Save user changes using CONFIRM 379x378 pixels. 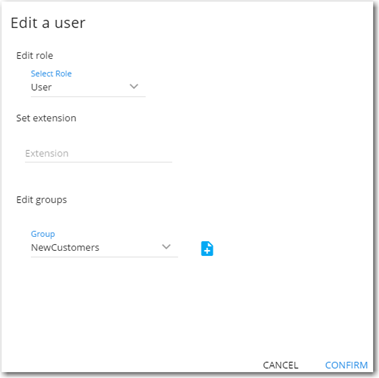tap(346, 365)
